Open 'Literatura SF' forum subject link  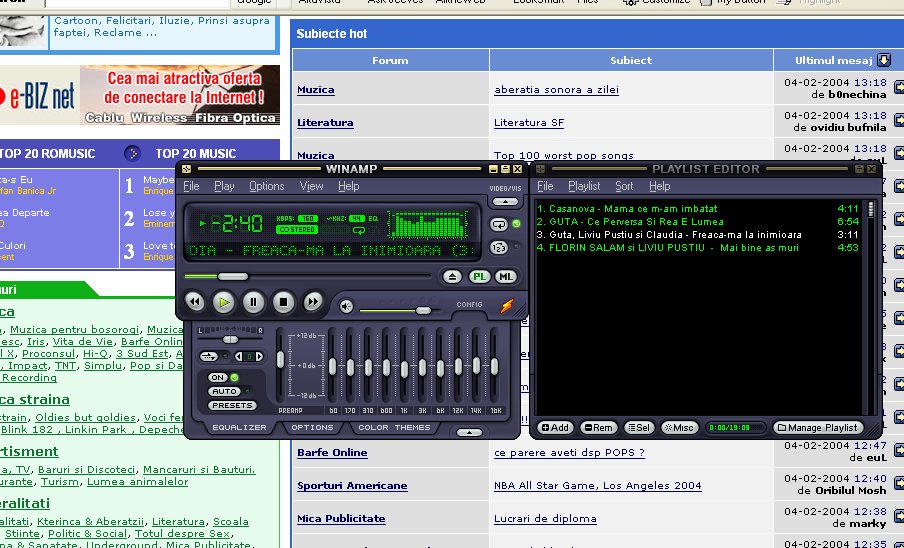point(529,123)
